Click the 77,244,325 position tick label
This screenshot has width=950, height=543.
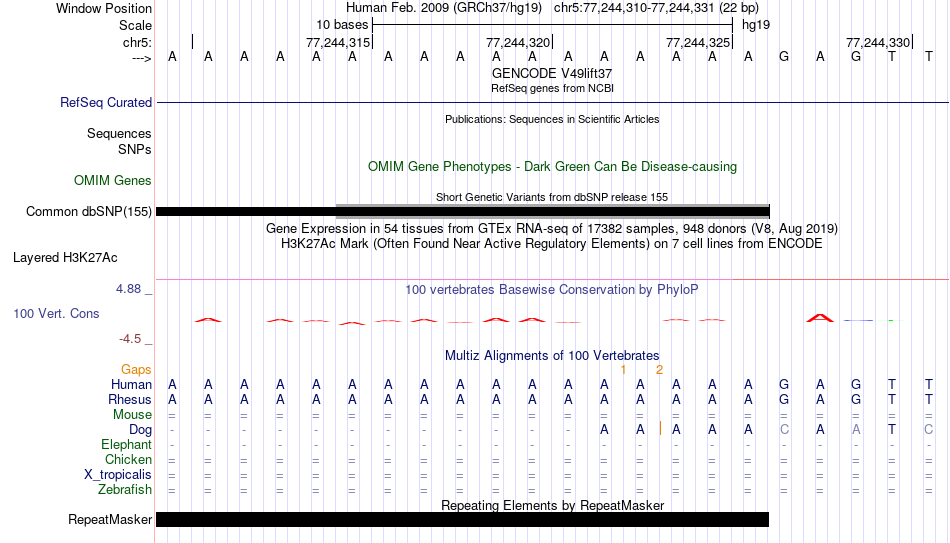click(x=698, y=42)
